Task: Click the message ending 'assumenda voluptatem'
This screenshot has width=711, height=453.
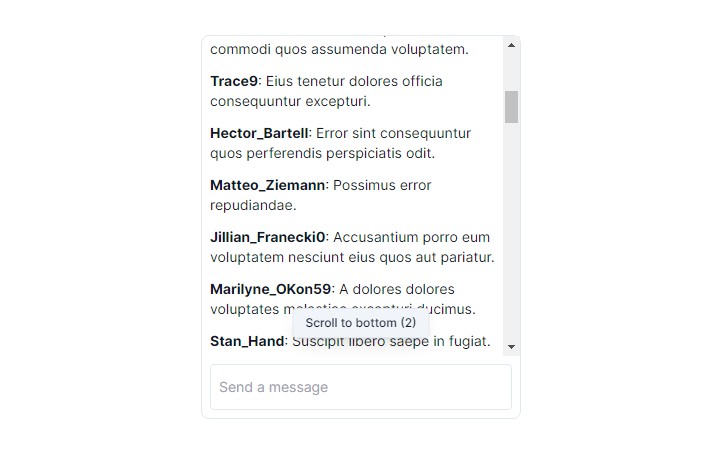Action: click(x=339, y=49)
